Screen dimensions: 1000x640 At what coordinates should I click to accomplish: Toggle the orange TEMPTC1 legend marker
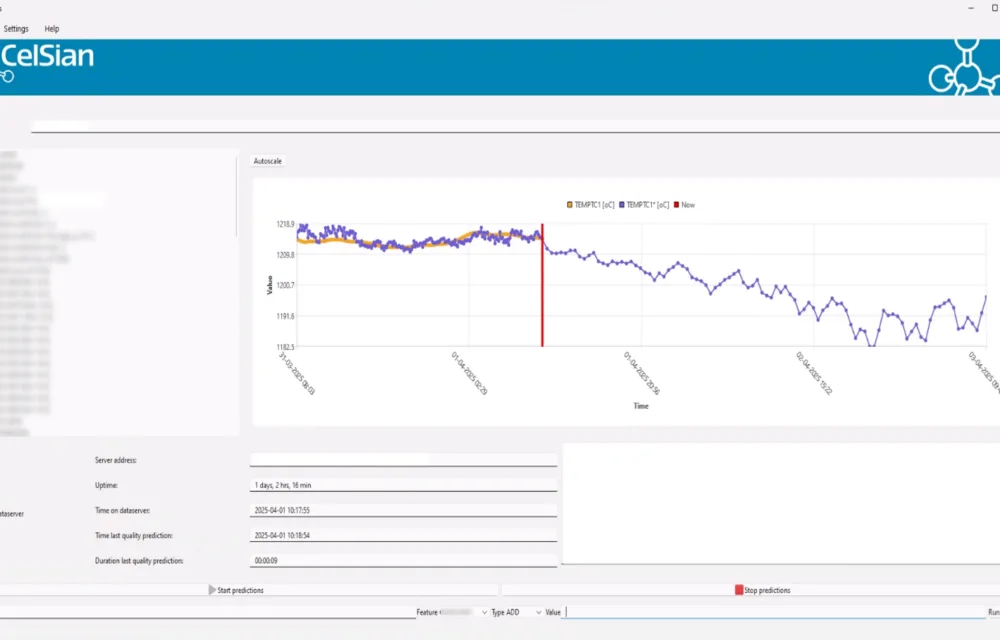(570, 205)
